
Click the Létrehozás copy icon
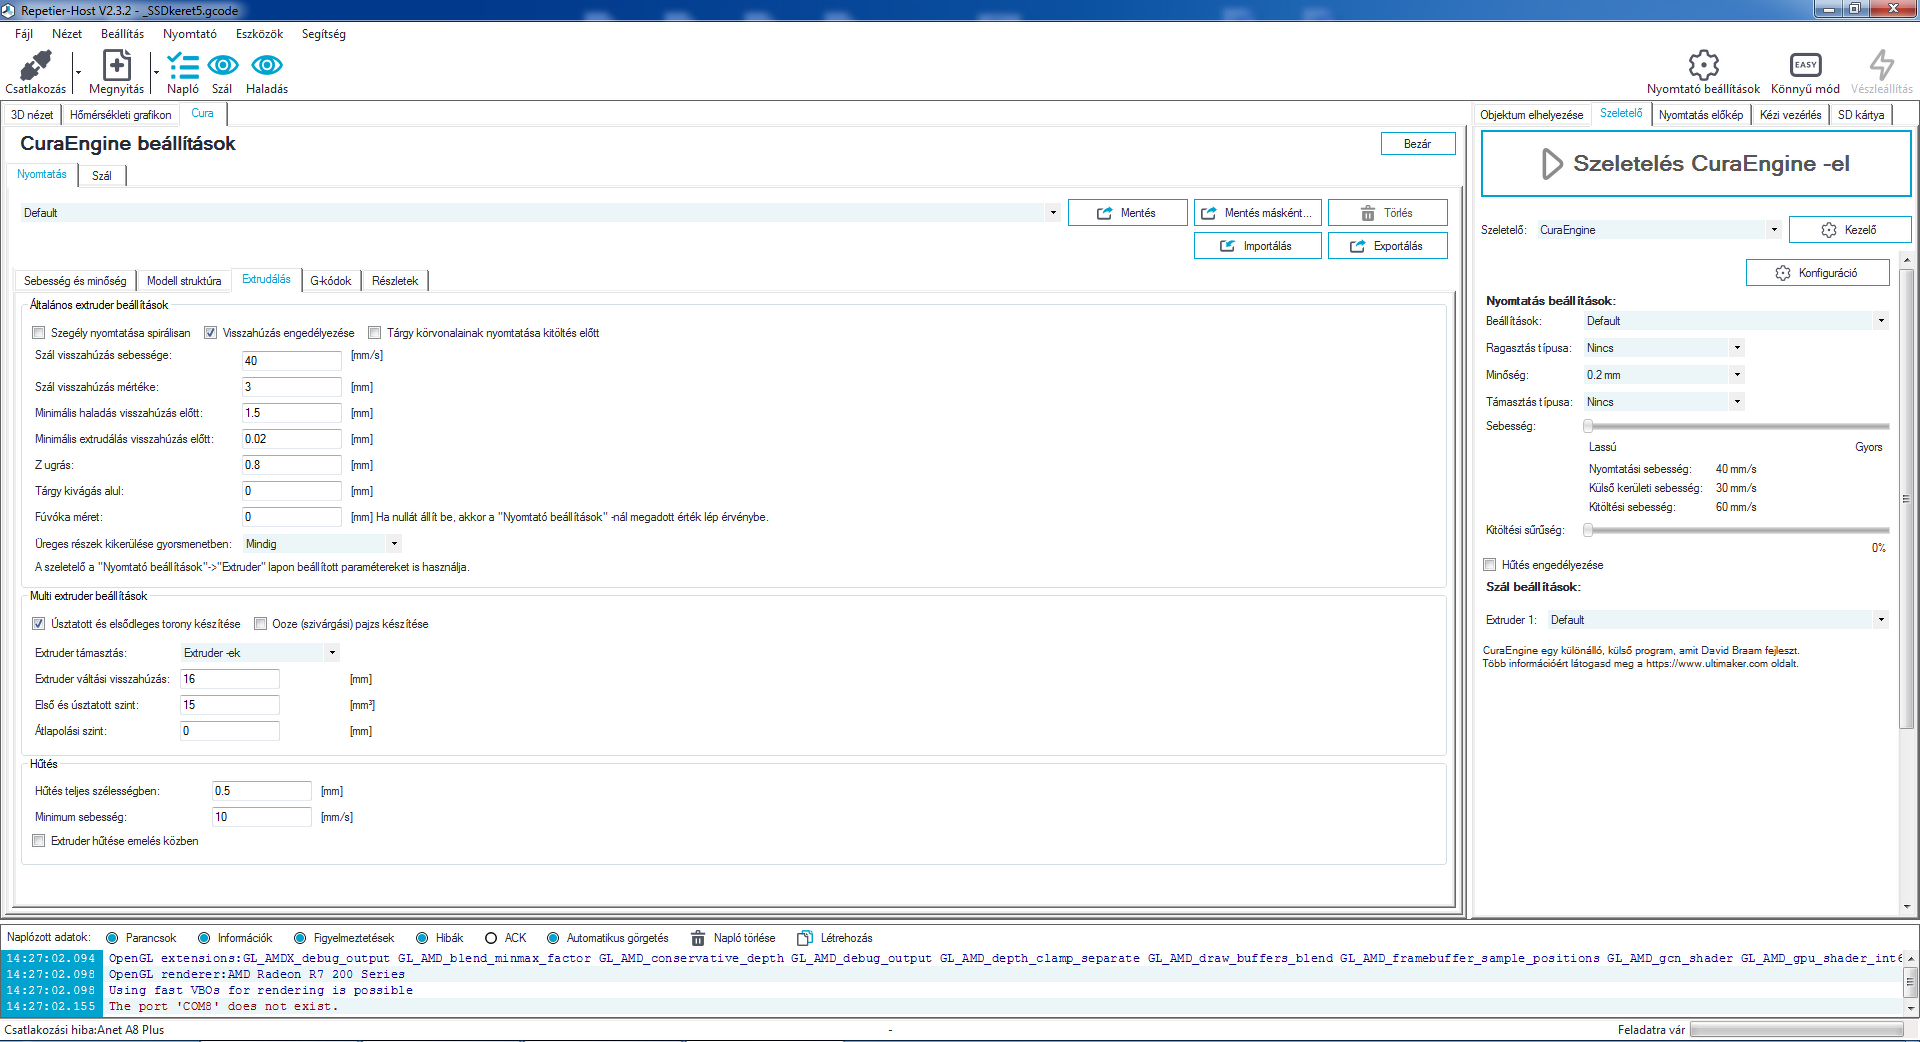pos(805,938)
